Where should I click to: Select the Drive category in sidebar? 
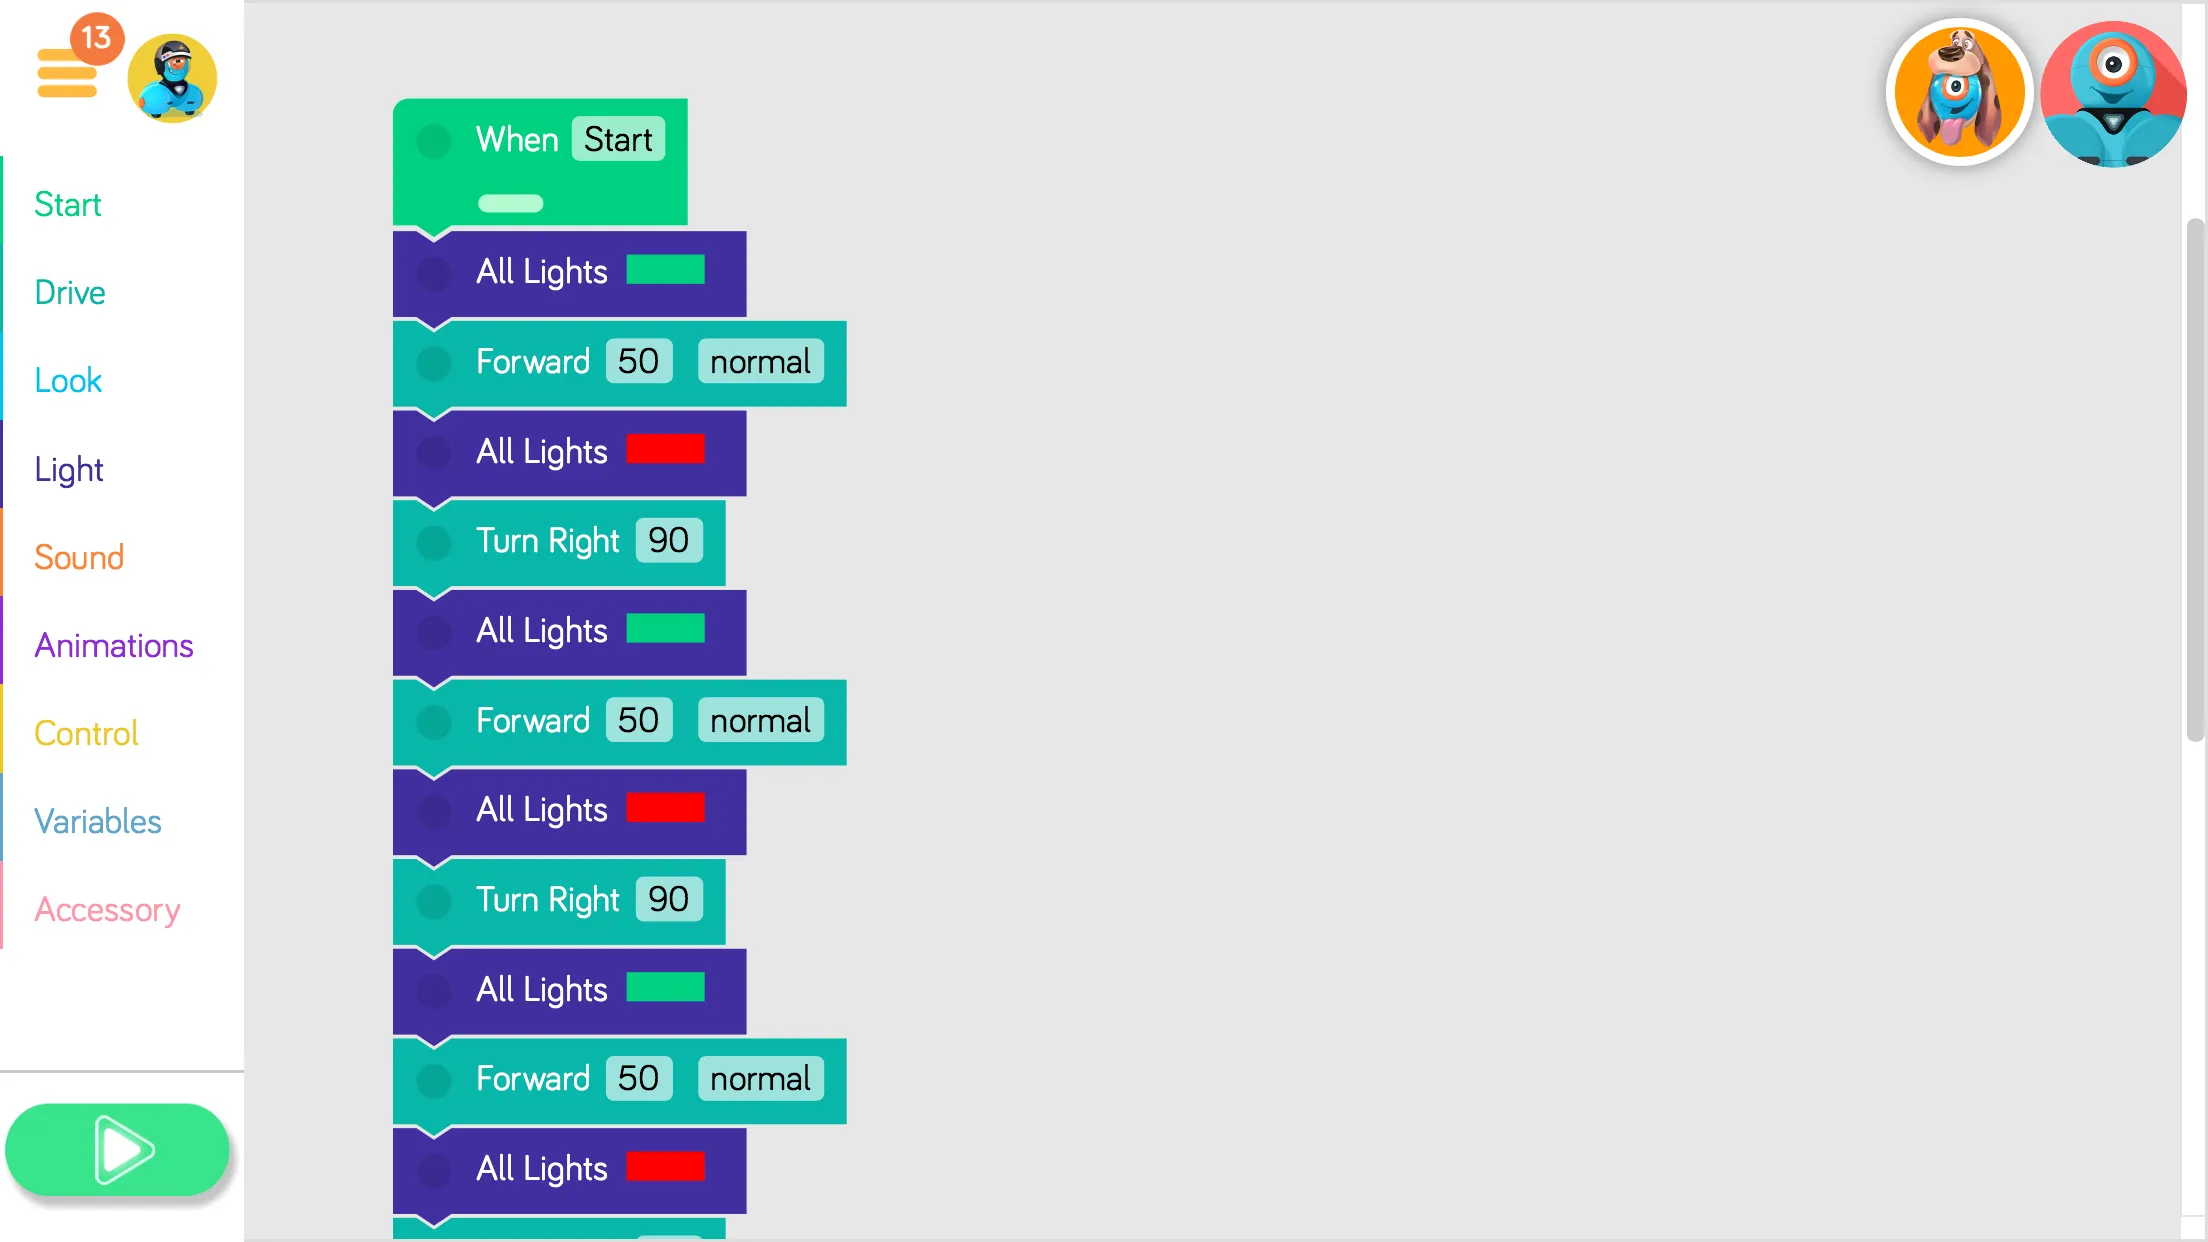pos(70,291)
